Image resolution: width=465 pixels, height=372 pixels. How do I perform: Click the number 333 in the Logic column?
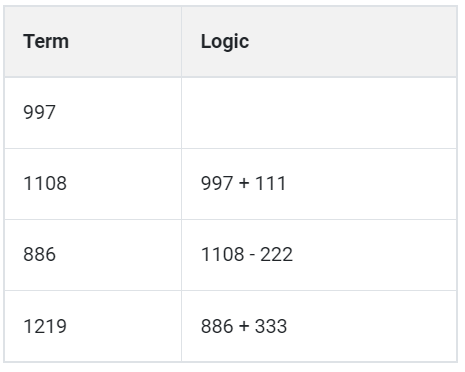[271, 326]
